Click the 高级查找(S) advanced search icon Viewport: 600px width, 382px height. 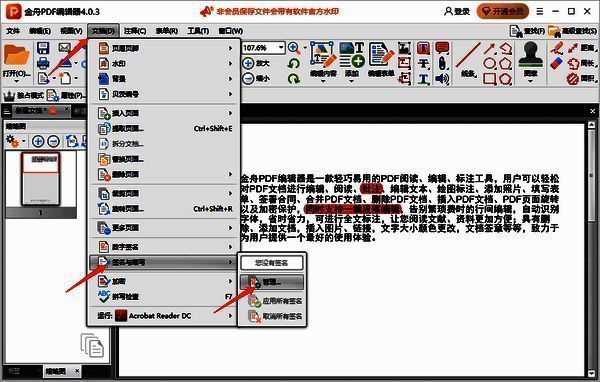click(572, 31)
